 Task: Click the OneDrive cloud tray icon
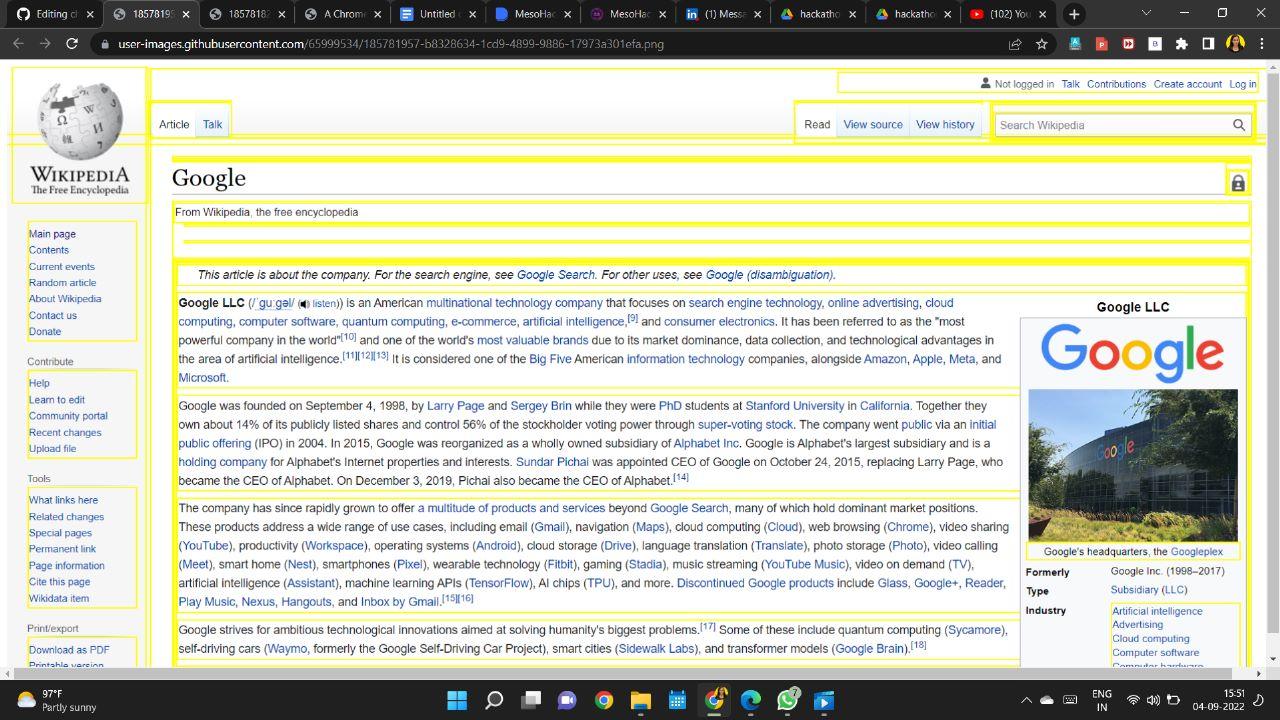1047,700
